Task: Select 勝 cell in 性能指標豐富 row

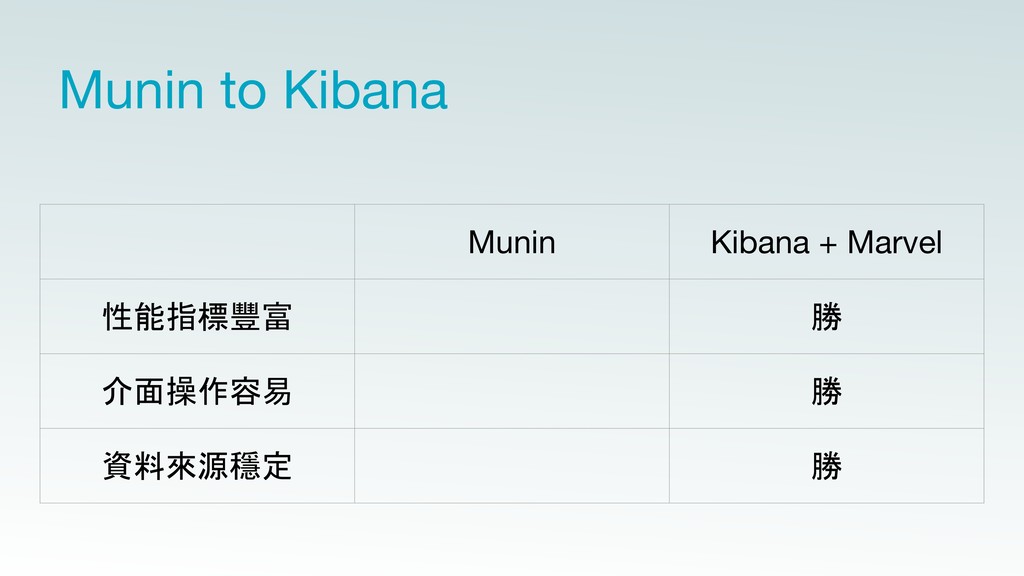Action: coord(827,317)
